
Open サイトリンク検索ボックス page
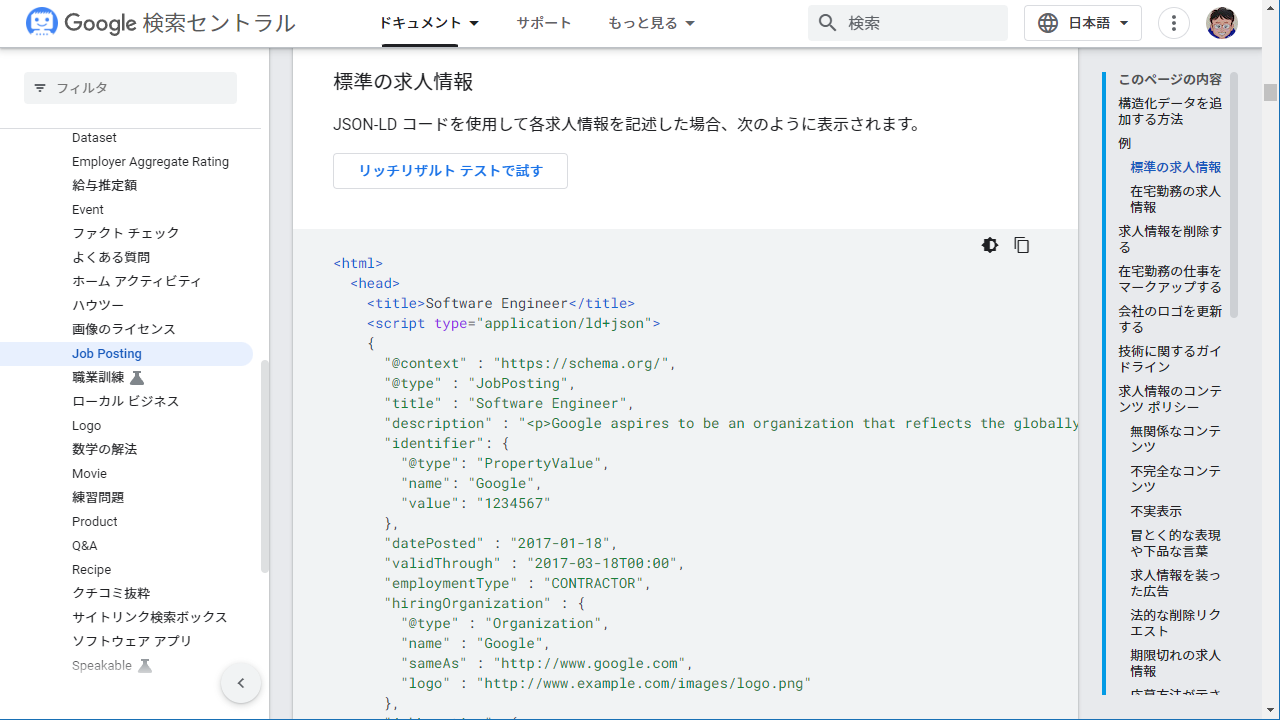(150, 617)
